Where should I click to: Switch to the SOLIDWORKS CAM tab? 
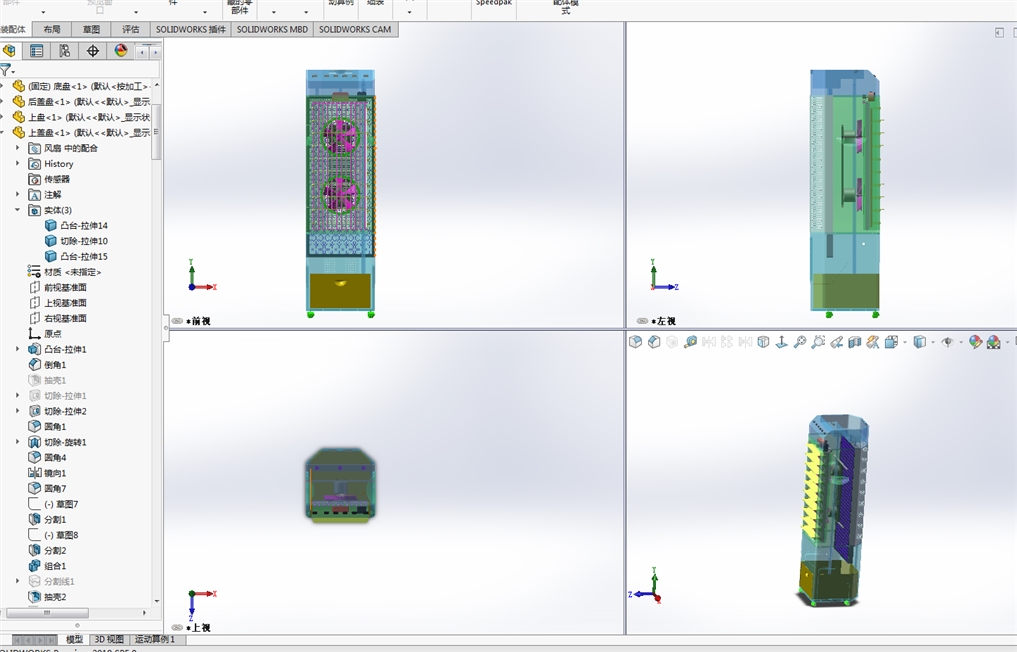point(355,29)
